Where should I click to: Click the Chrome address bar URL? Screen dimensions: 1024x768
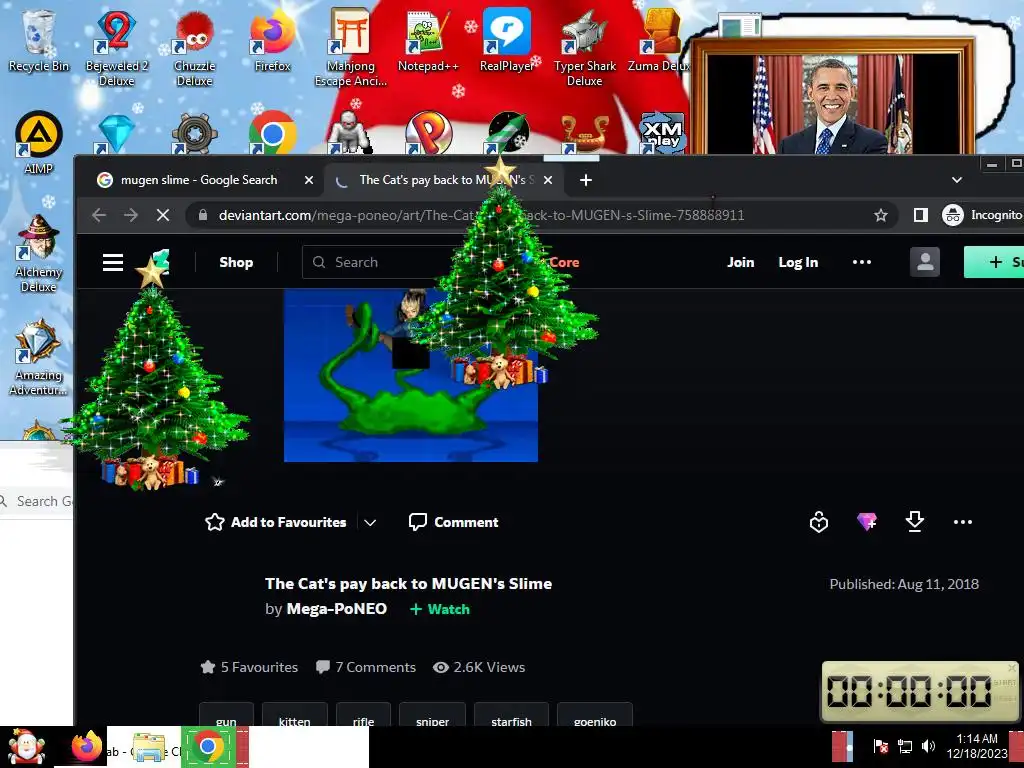[x=481, y=215]
